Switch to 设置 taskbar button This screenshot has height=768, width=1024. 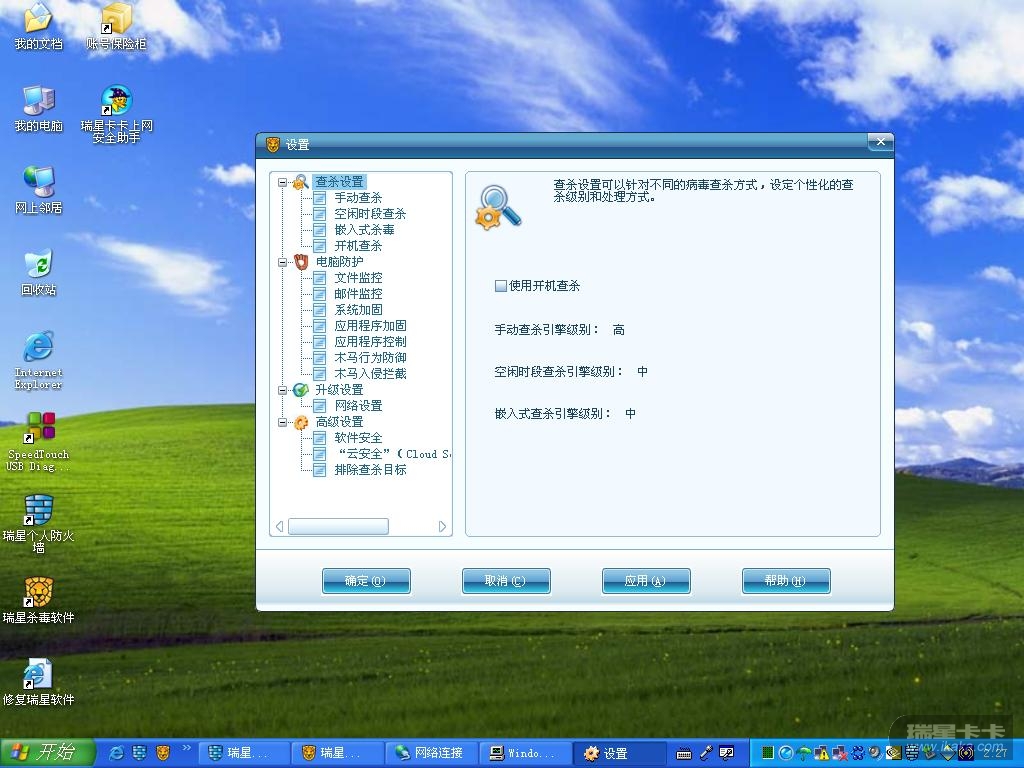pos(619,753)
